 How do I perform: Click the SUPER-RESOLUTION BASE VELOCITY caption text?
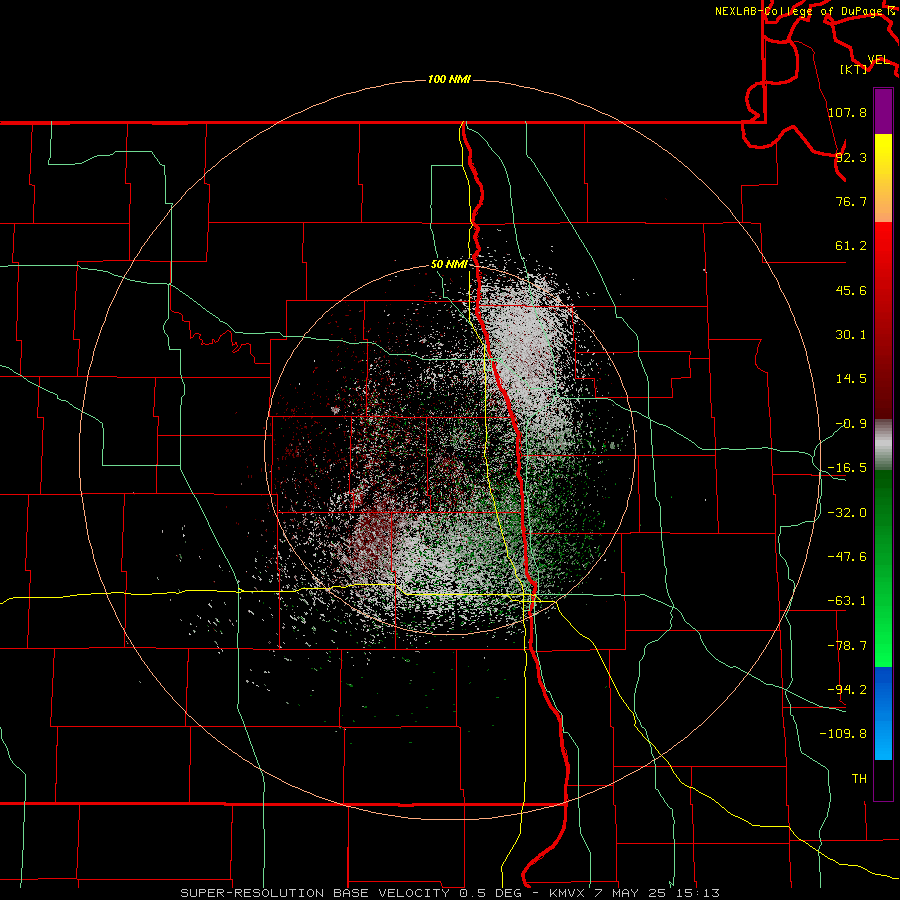coord(315,893)
